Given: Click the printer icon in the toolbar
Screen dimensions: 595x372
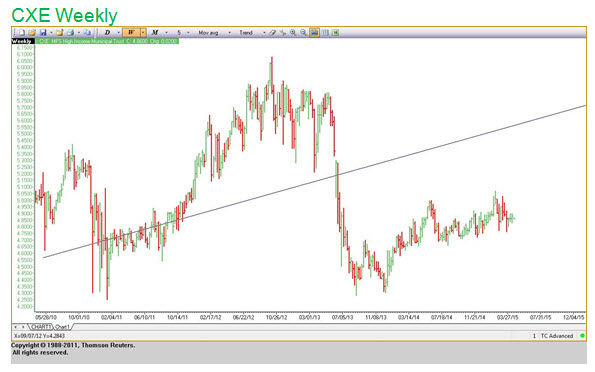Looking at the screenshot, I should coord(71,33).
